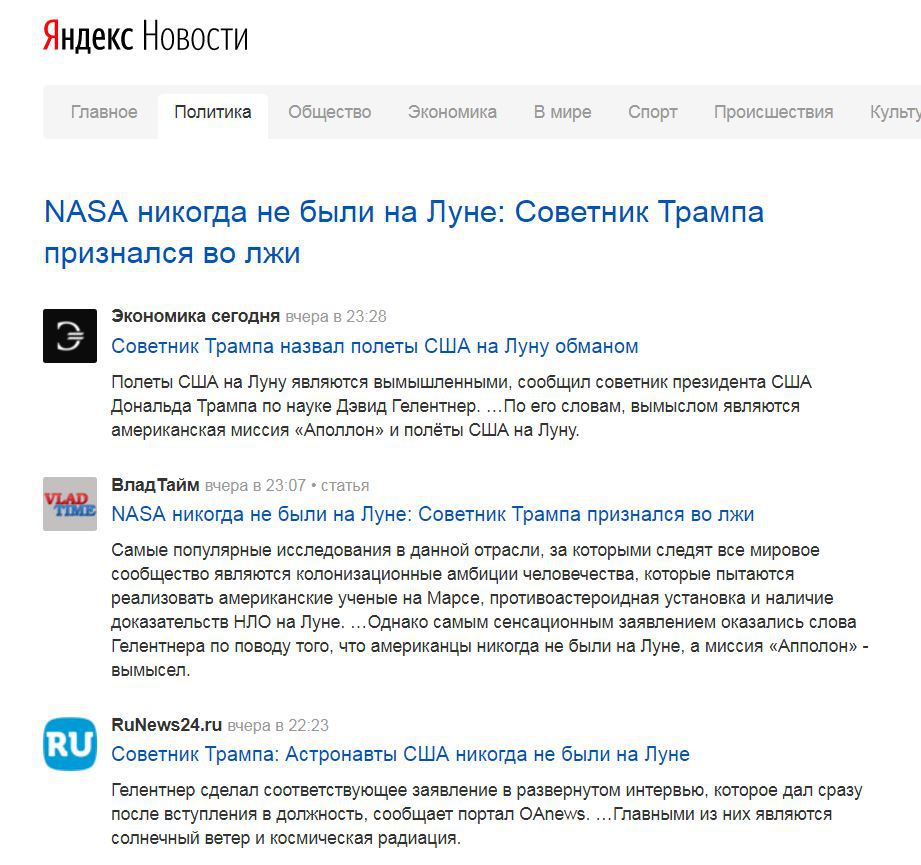Click the ВладТайм VLAD TIME logo icon

70,504
